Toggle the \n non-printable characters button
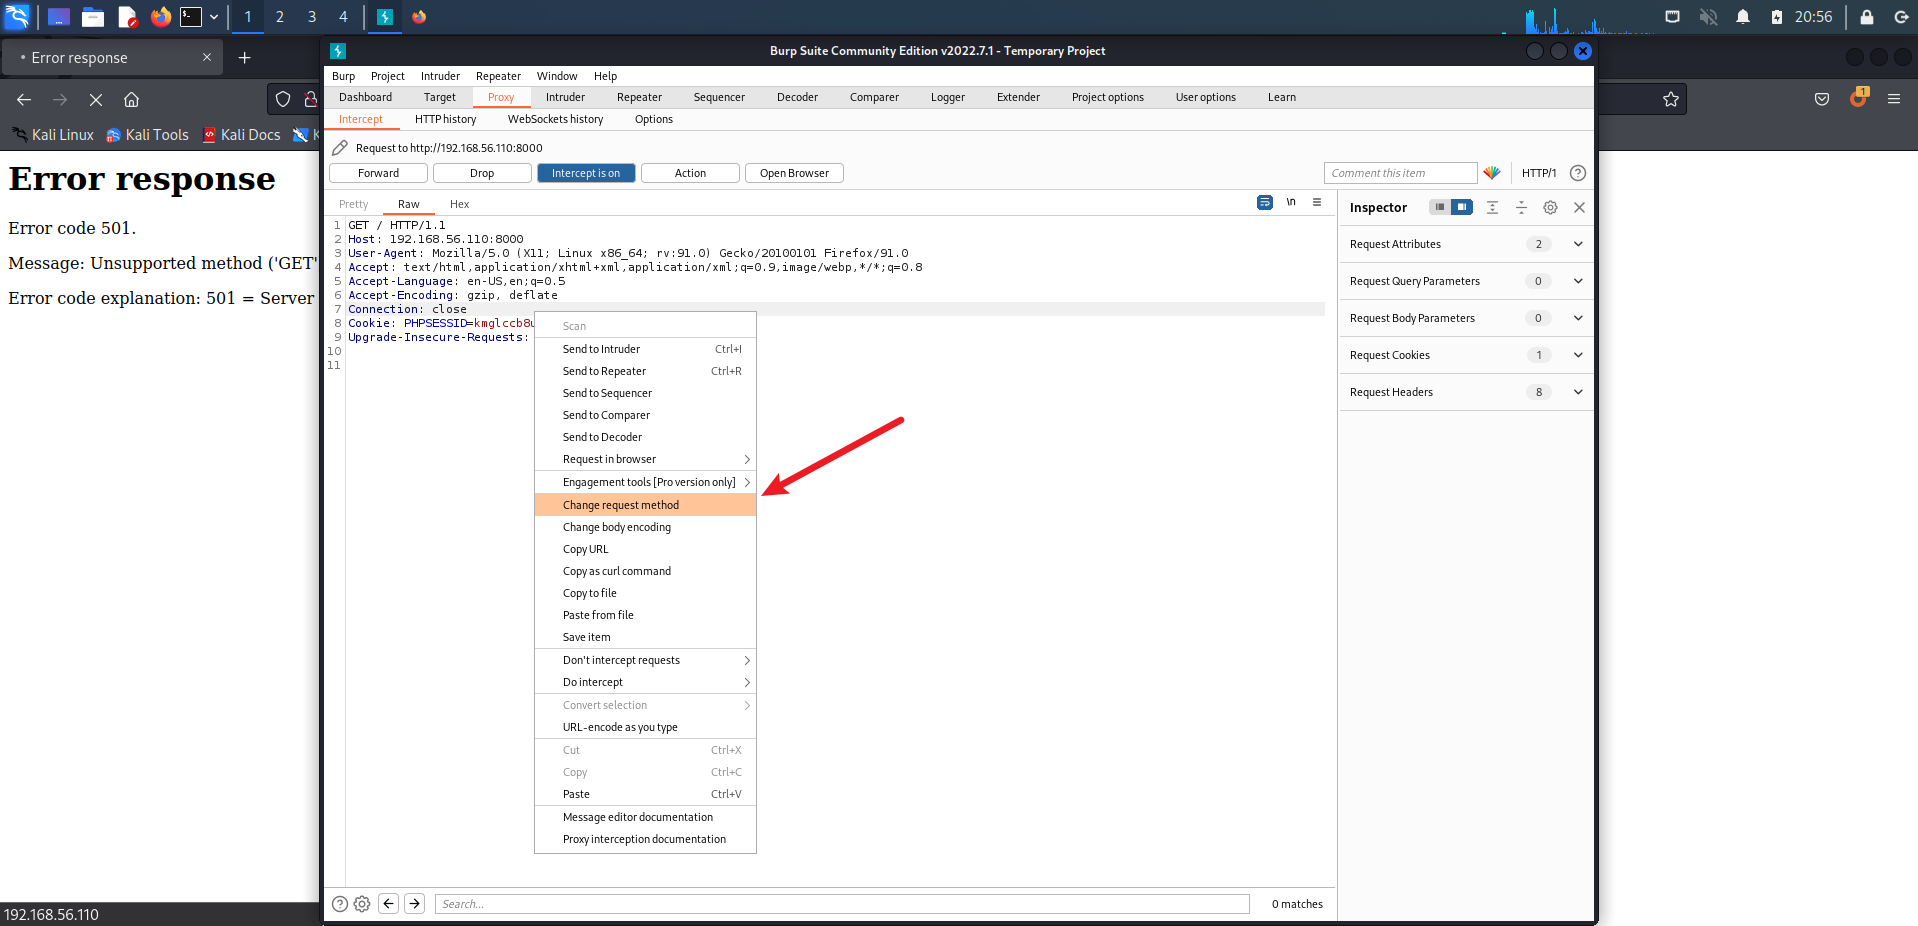This screenshot has height=926, width=1918. [1291, 202]
